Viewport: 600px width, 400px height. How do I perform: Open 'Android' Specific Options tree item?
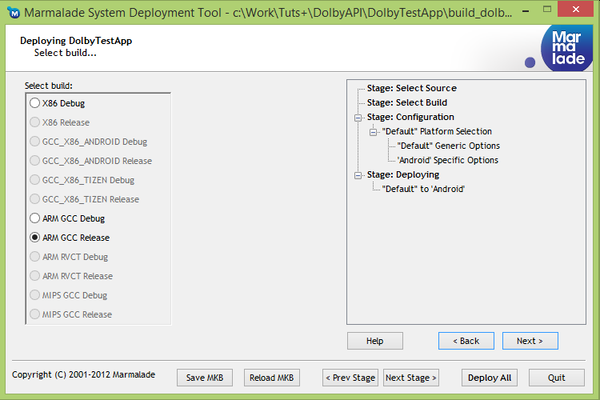tap(448, 160)
